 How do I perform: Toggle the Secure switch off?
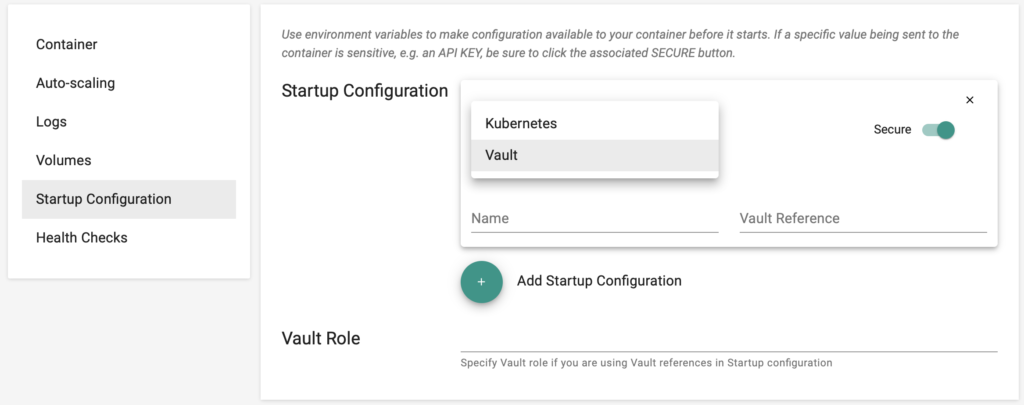pos(939,130)
